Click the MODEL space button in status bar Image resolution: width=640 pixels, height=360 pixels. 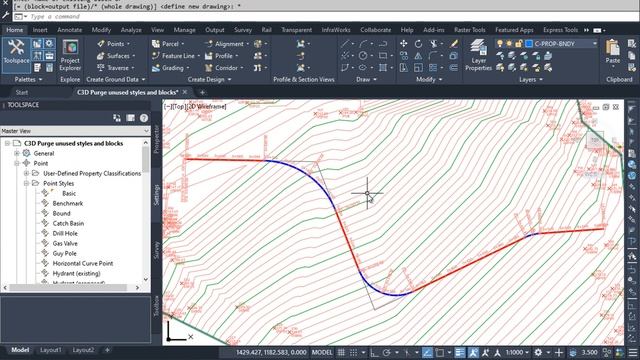(322, 352)
